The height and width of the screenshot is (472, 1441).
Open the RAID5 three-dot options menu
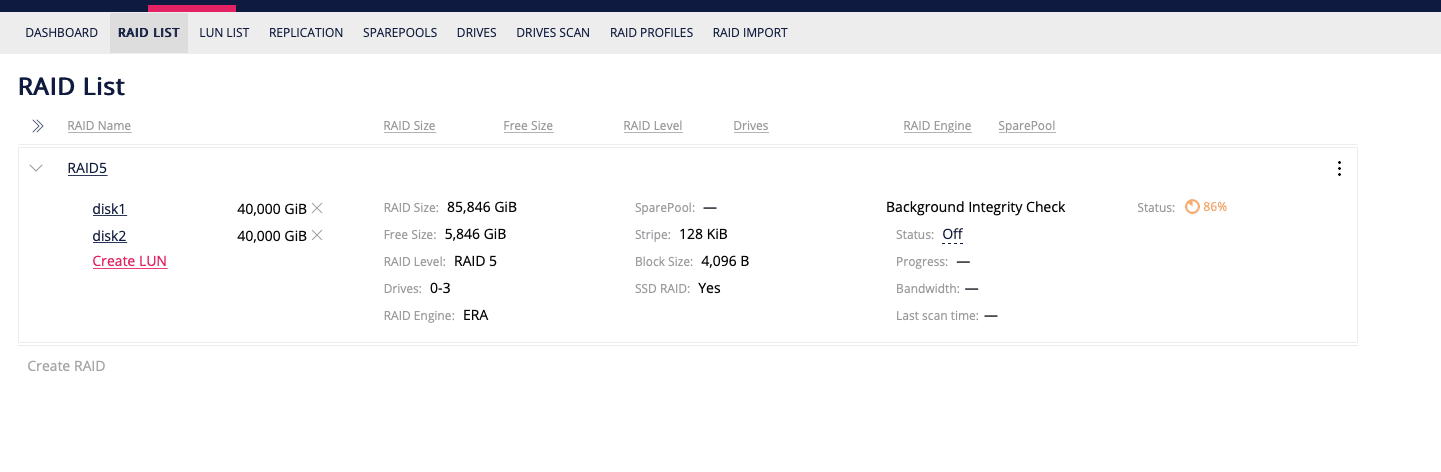[1340, 169]
